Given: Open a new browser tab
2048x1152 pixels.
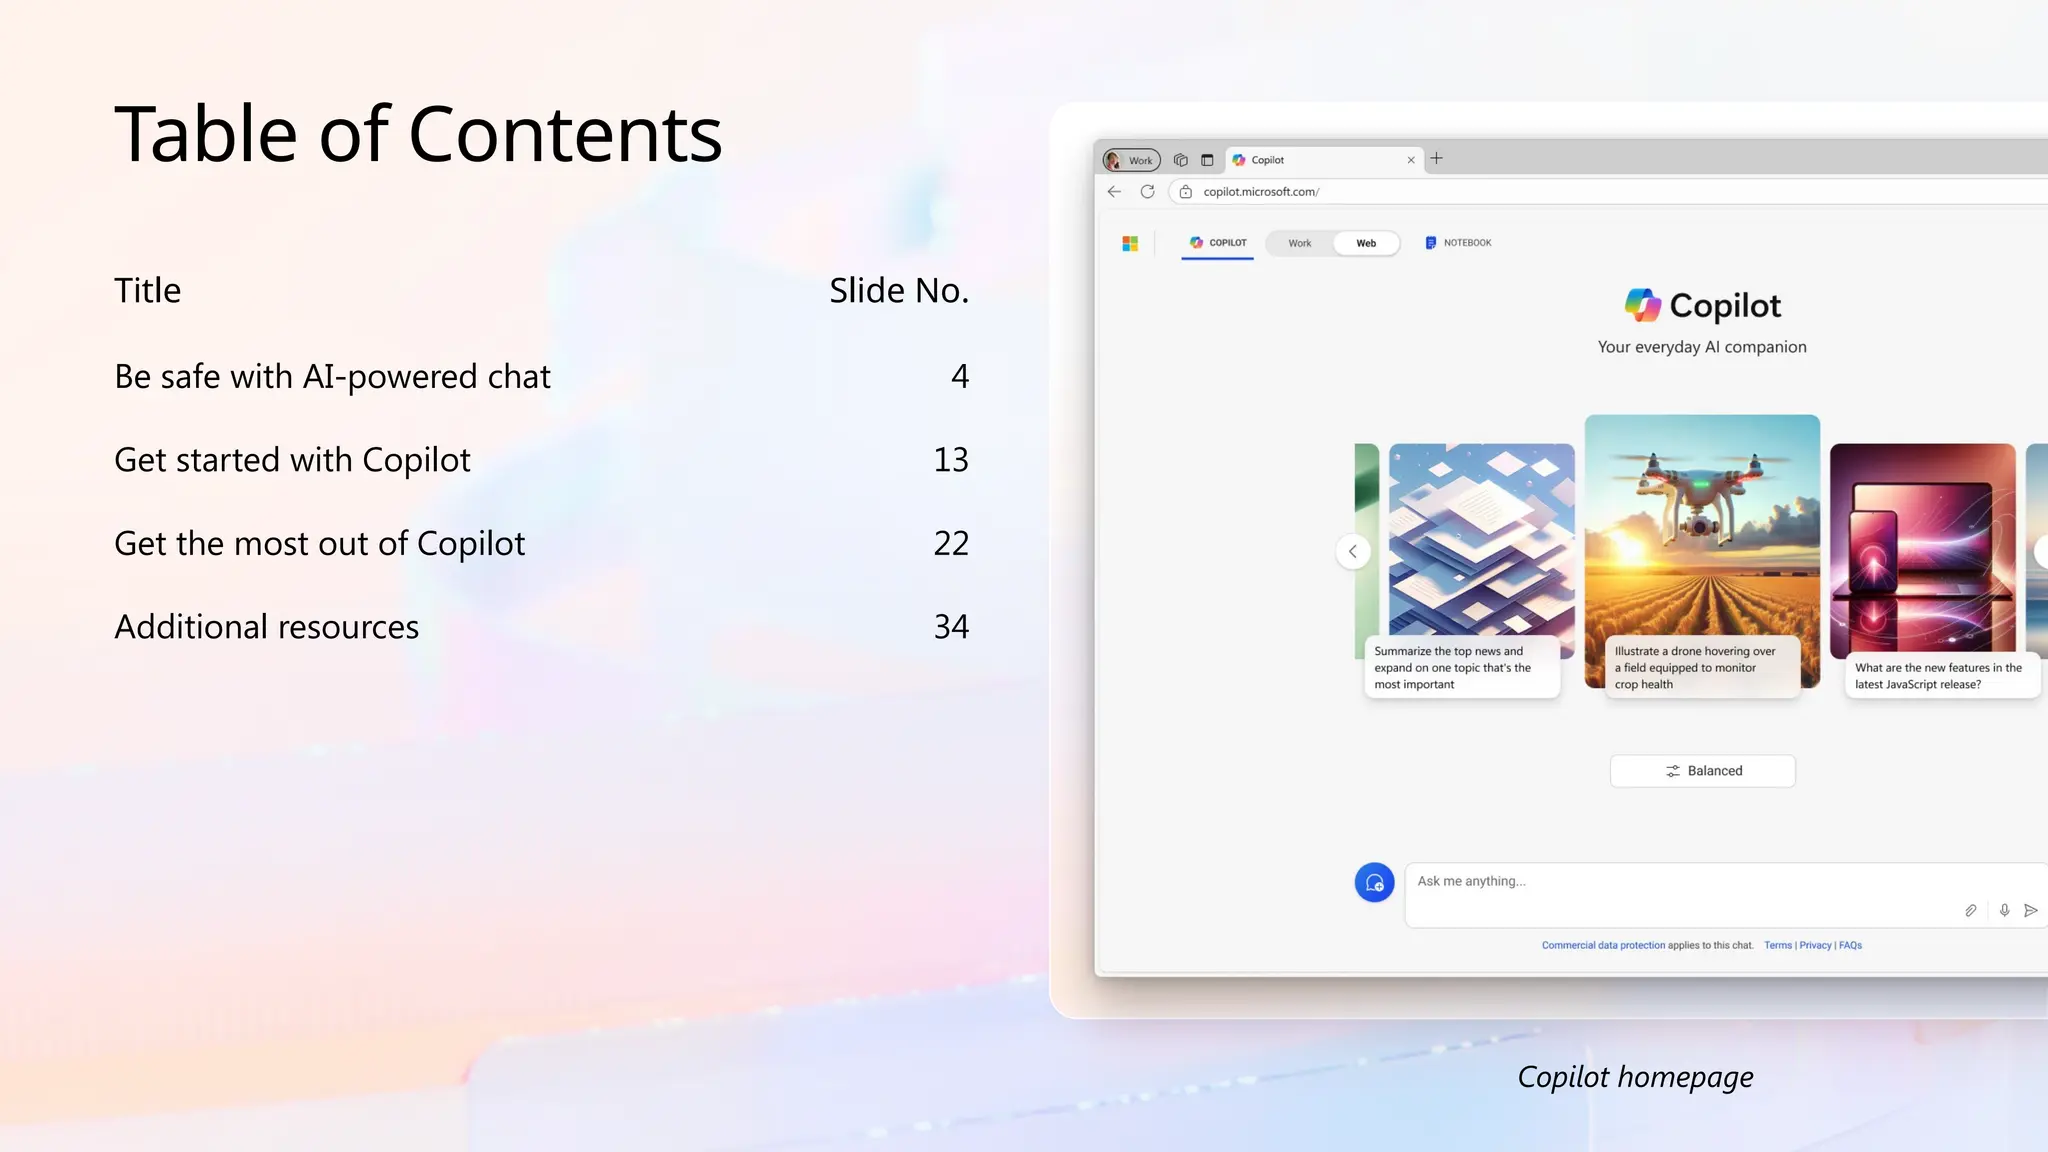Looking at the screenshot, I should (1437, 159).
